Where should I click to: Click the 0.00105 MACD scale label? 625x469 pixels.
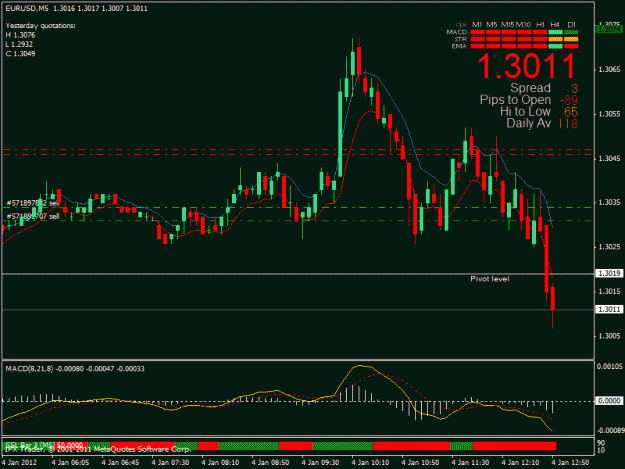click(610, 367)
